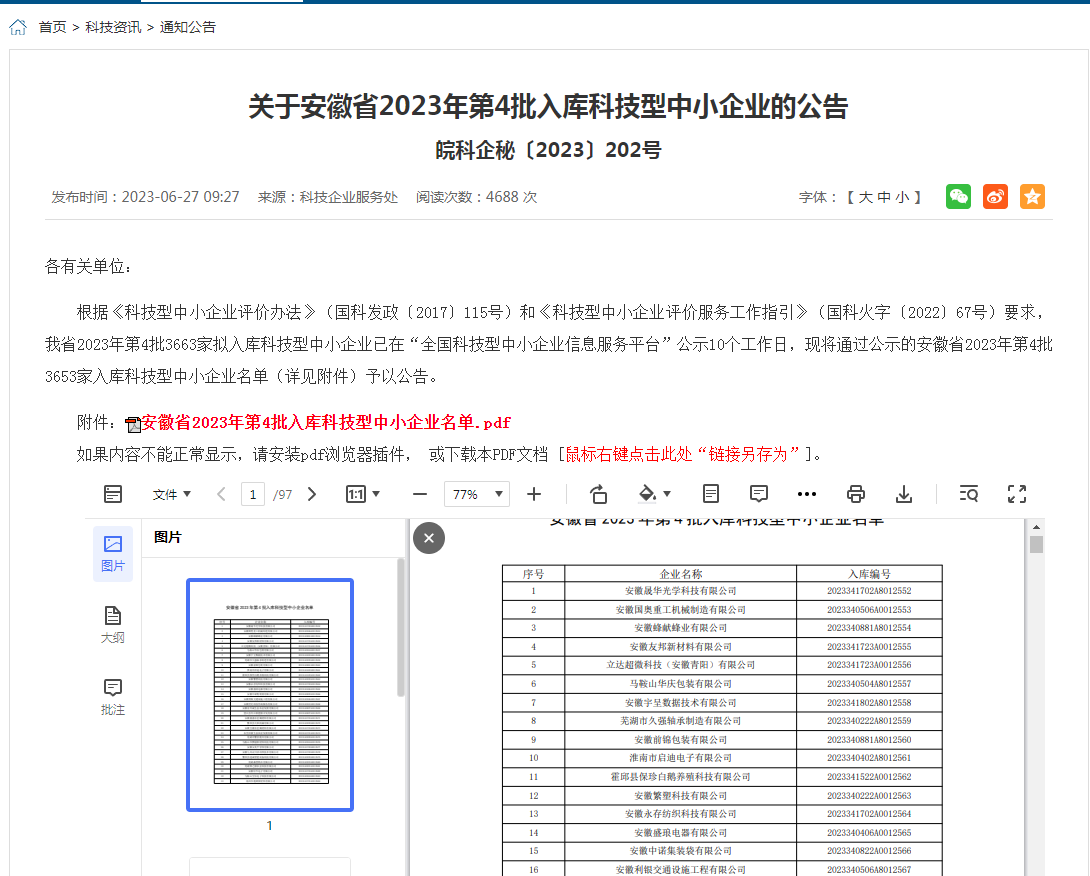This screenshot has width=1090, height=876.
Task: Go to next PDF page
Action: point(312,494)
